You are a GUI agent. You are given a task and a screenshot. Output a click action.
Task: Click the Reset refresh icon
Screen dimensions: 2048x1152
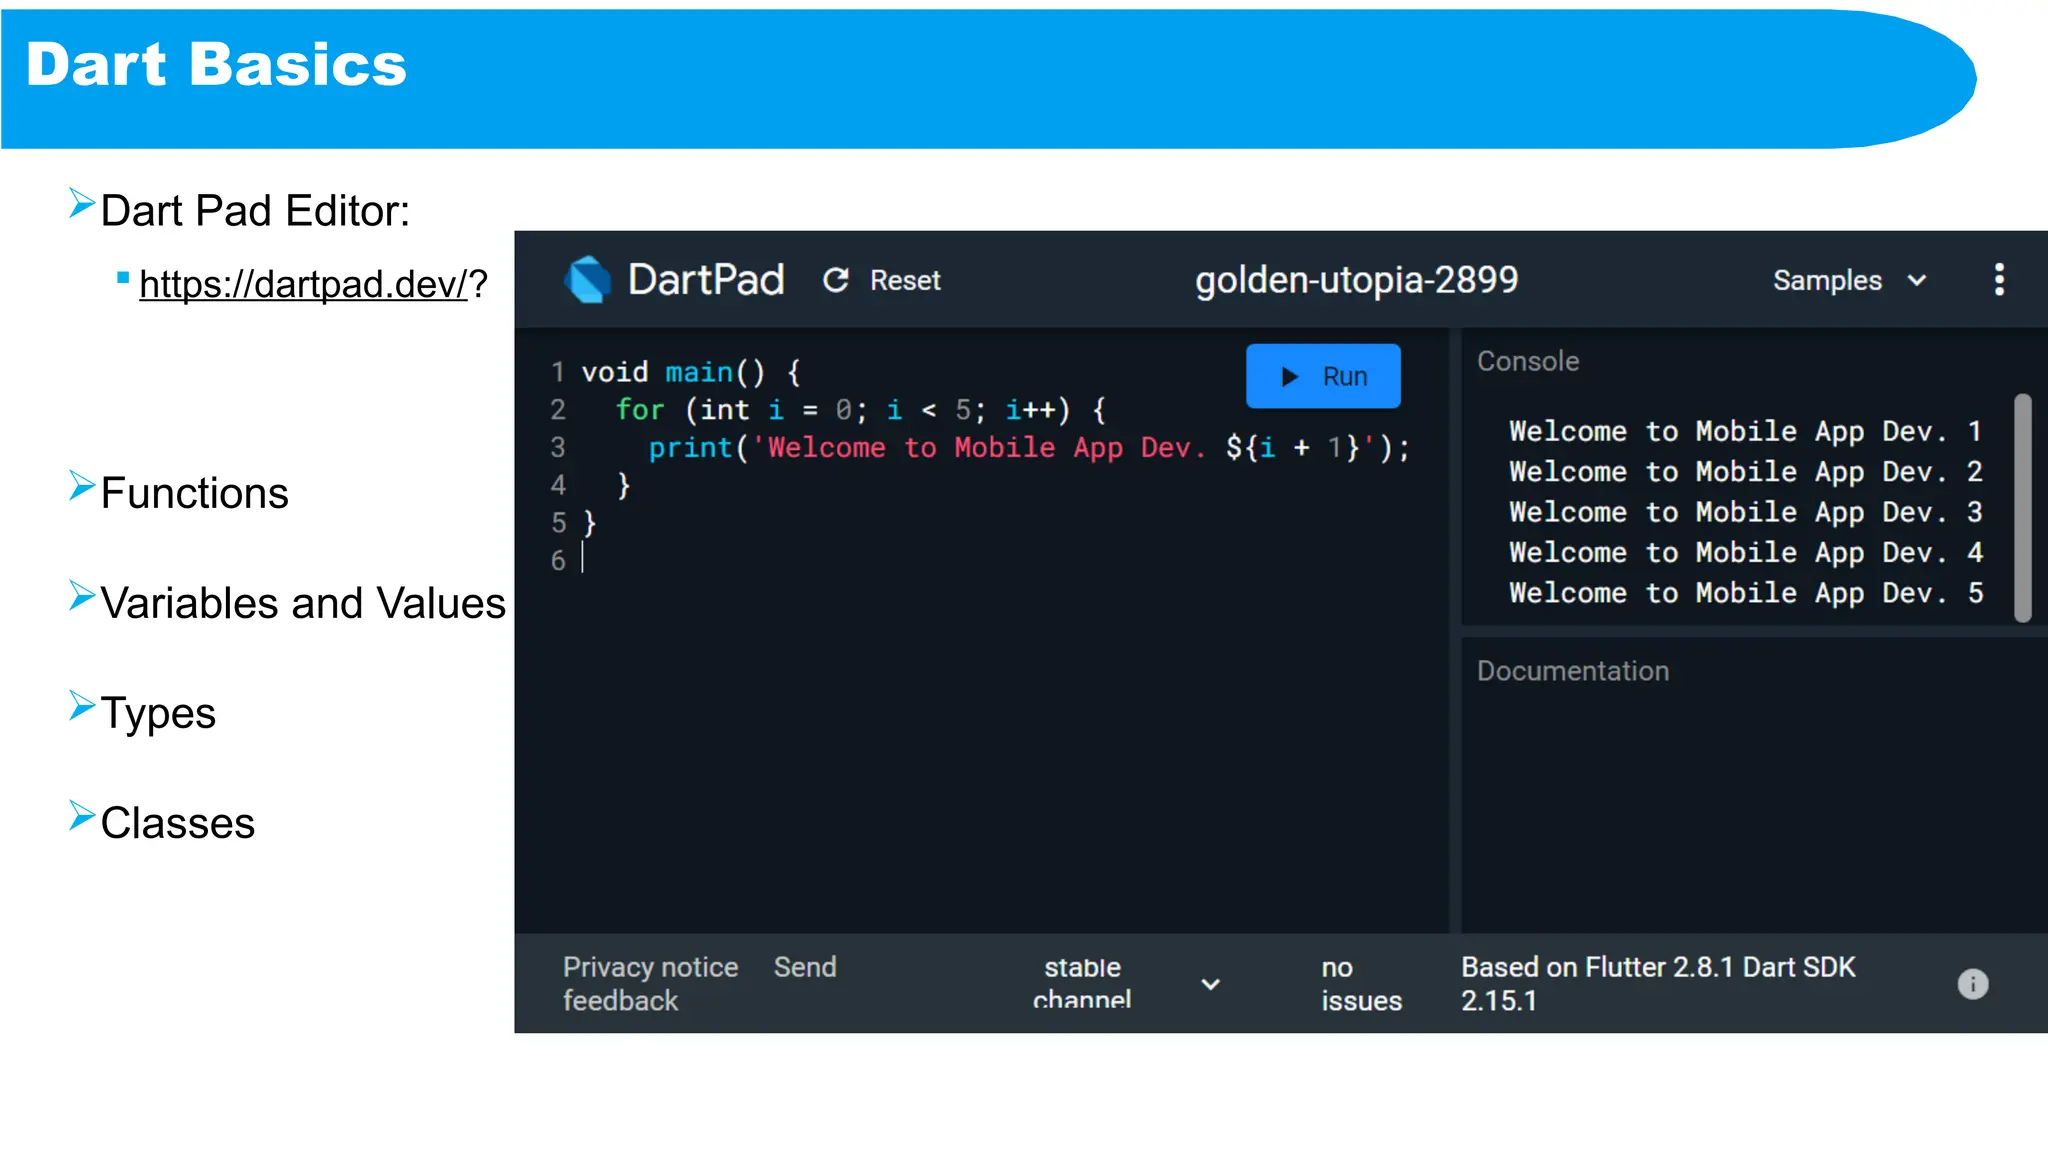click(x=836, y=280)
